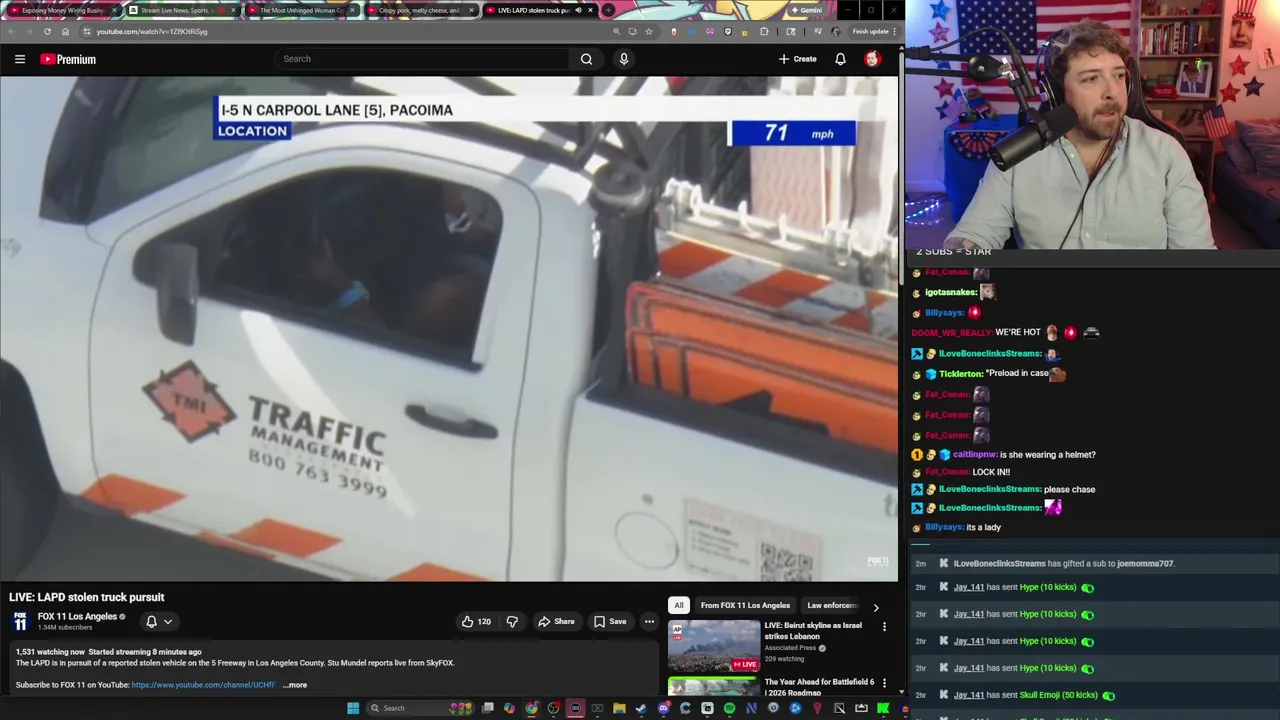The height and width of the screenshot is (720, 1280).
Task: Open YouTube notifications bell in header
Action: click(x=840, y=59)
